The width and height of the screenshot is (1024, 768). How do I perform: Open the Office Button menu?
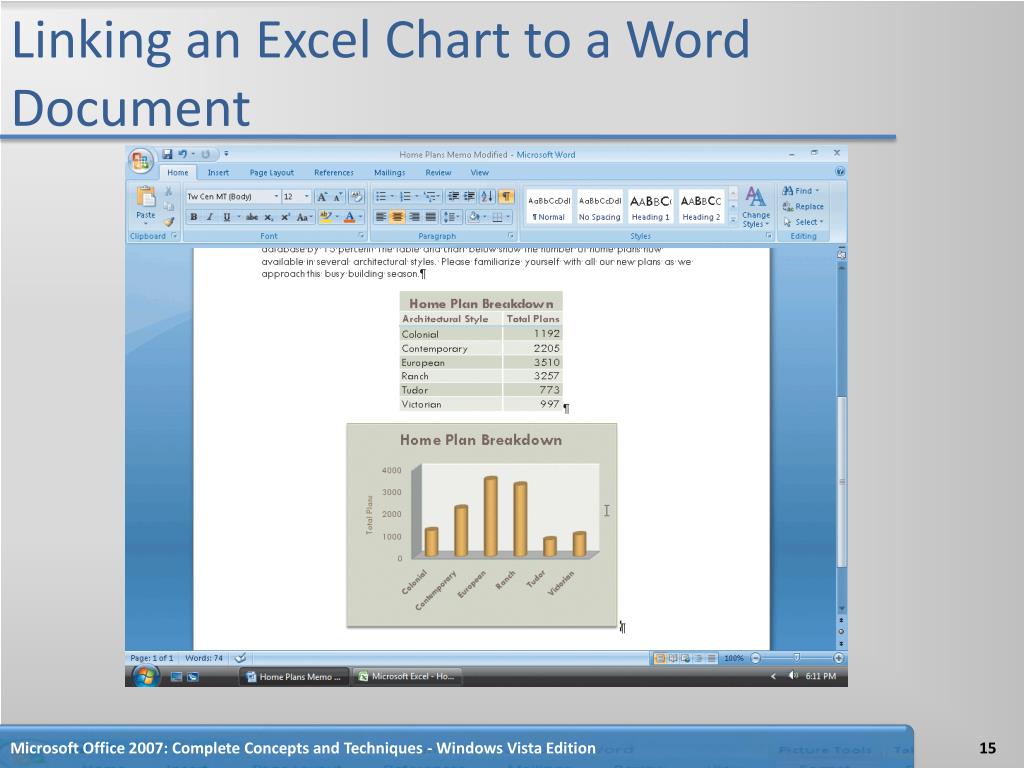click(x=140, y=160)
